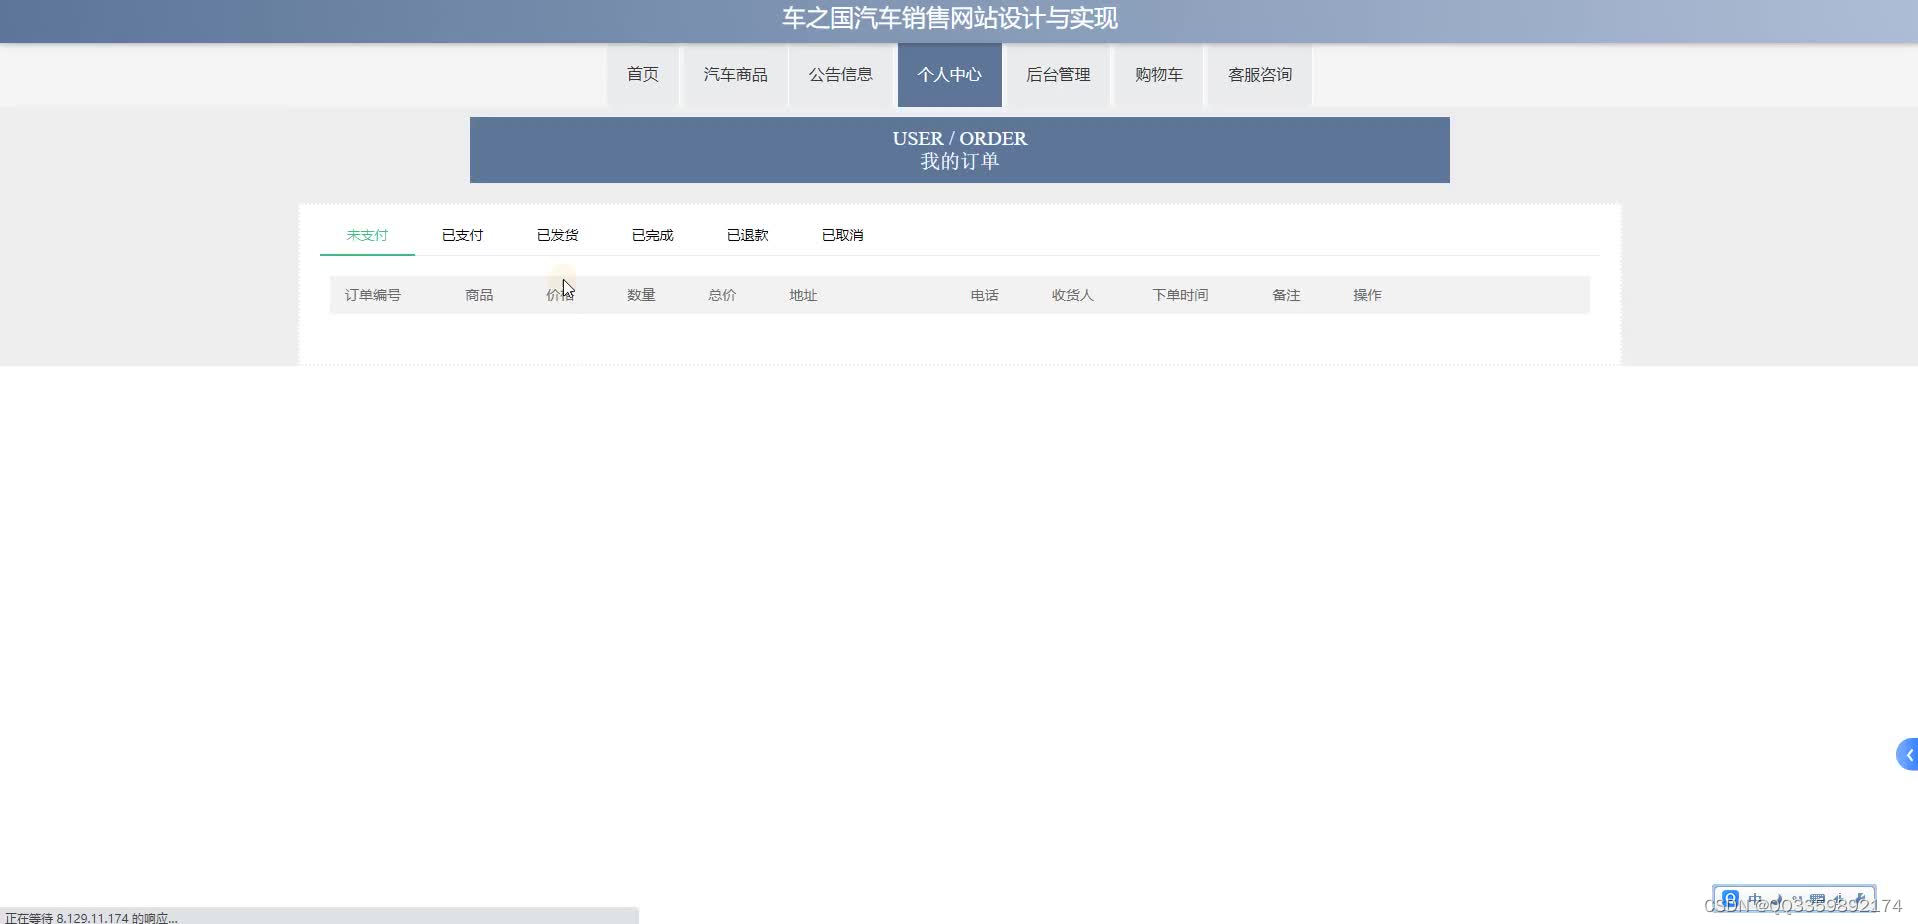Switch to the 已支付 orders tab
This screenshot has height=924, width=1918.
462,235
